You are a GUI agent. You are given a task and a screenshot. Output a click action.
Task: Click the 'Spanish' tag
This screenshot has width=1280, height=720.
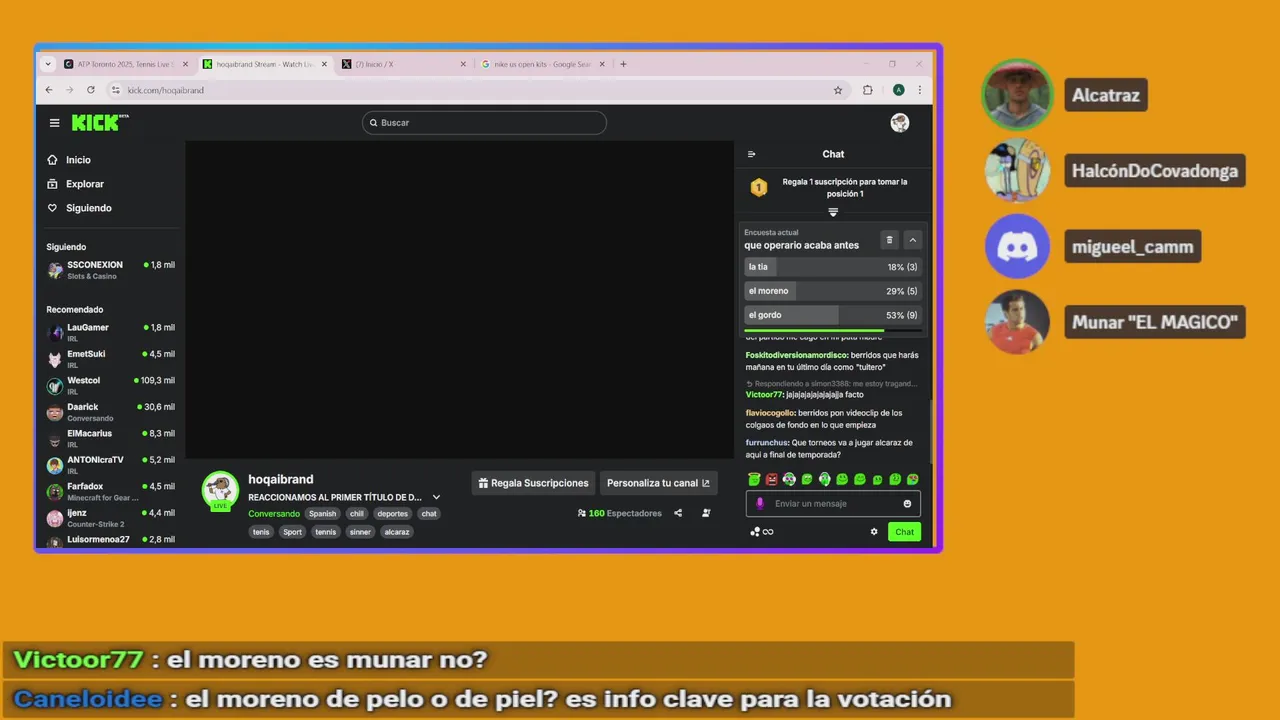(322, 514)
